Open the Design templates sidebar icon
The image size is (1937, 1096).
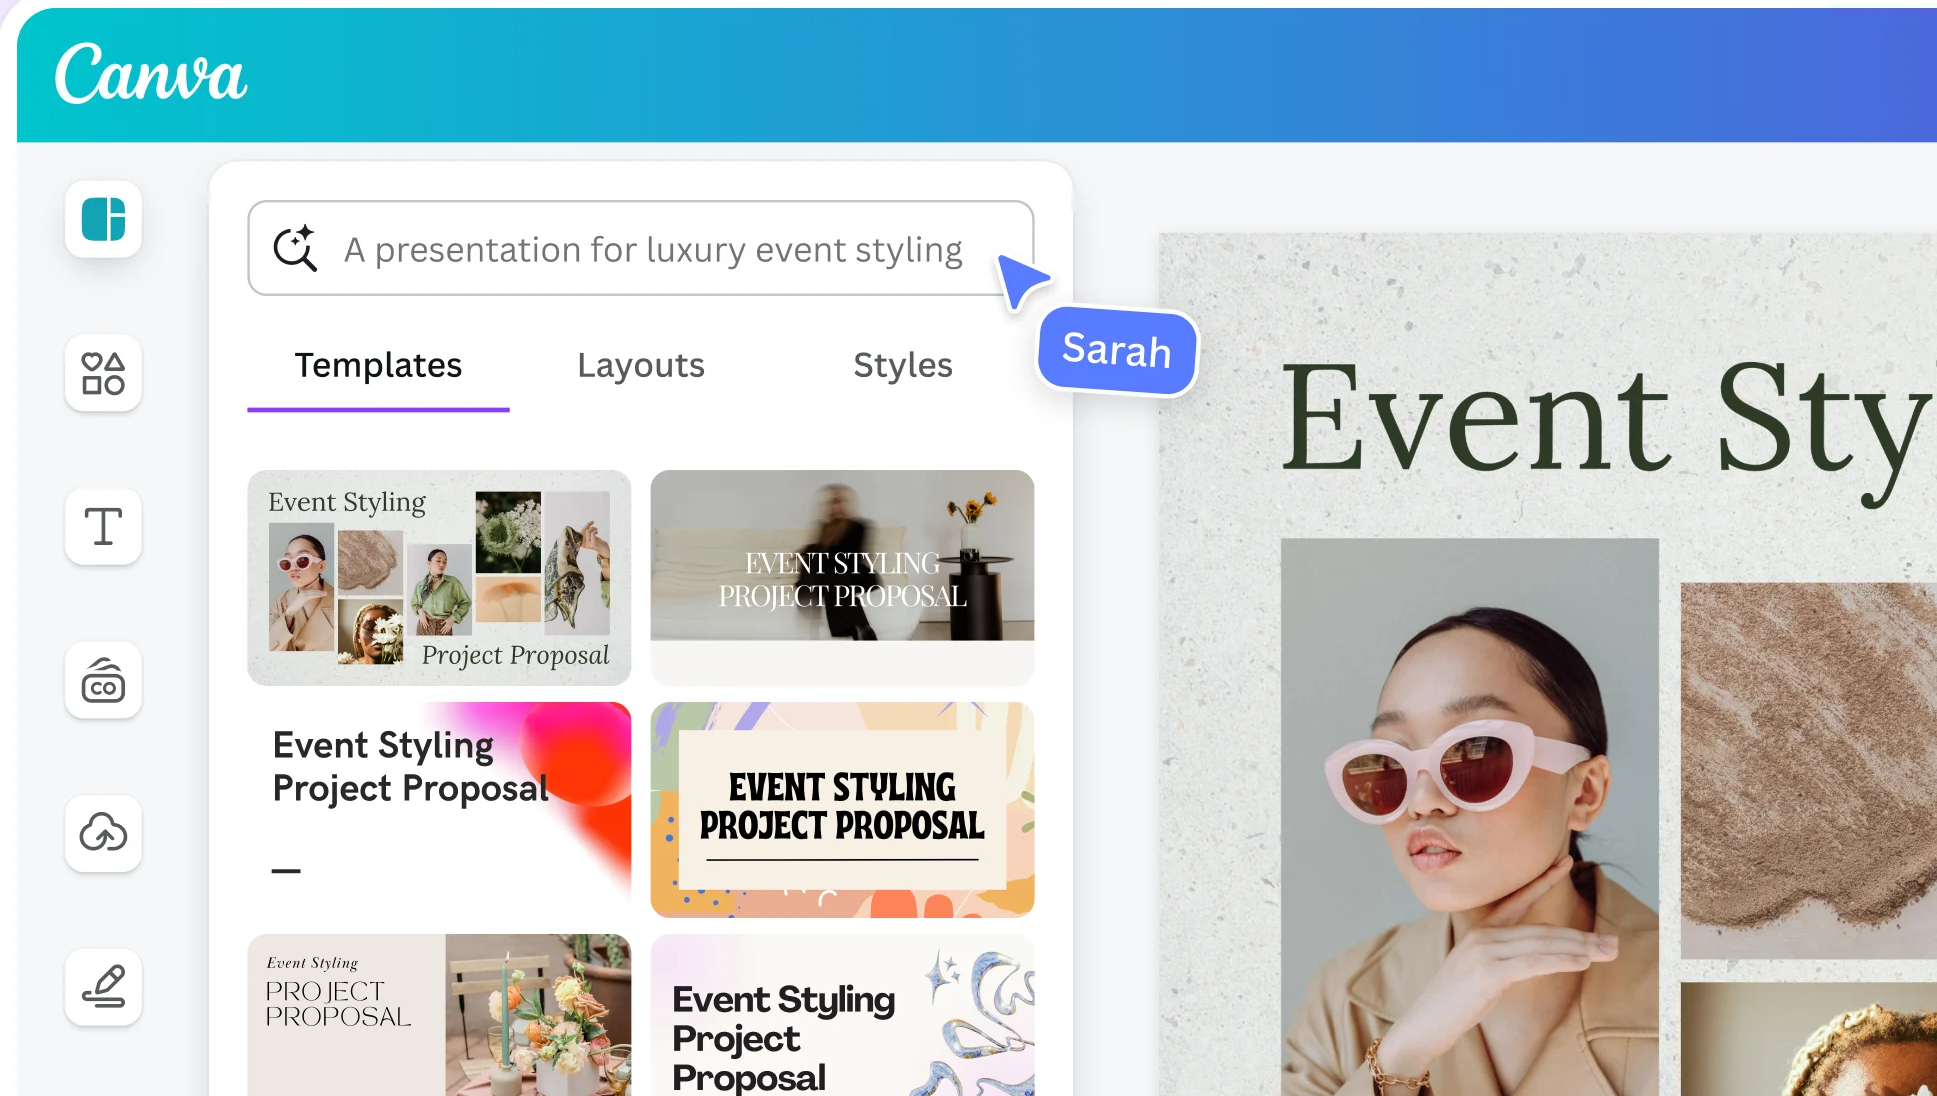click(x=103, y=219)
